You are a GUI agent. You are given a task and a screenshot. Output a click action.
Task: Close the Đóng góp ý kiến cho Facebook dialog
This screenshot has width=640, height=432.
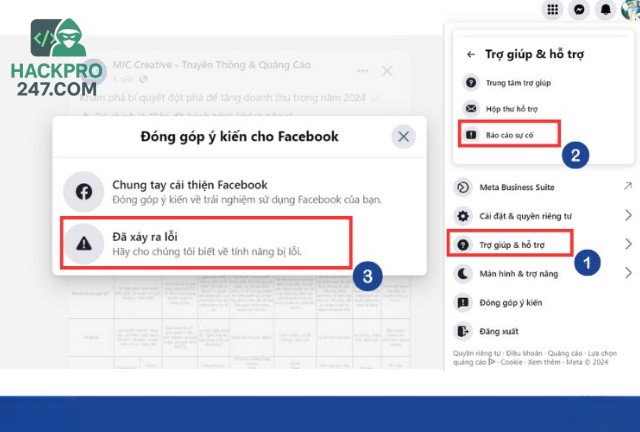[x=404, y=136]
